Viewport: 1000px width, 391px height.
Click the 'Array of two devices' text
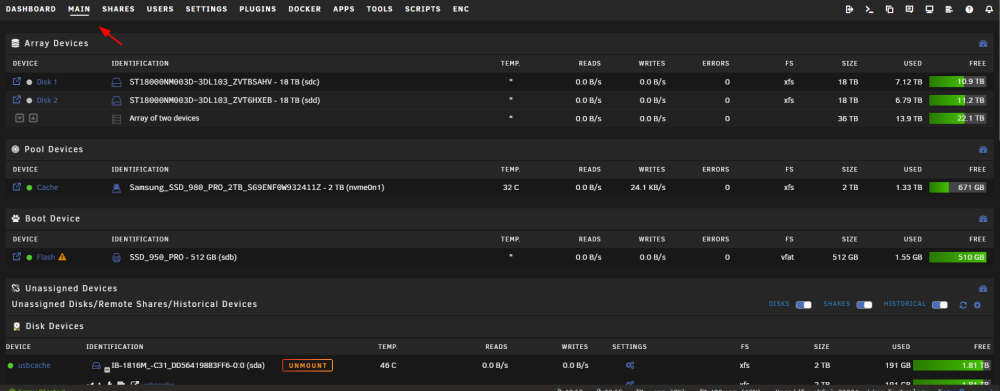click(165, 118)
